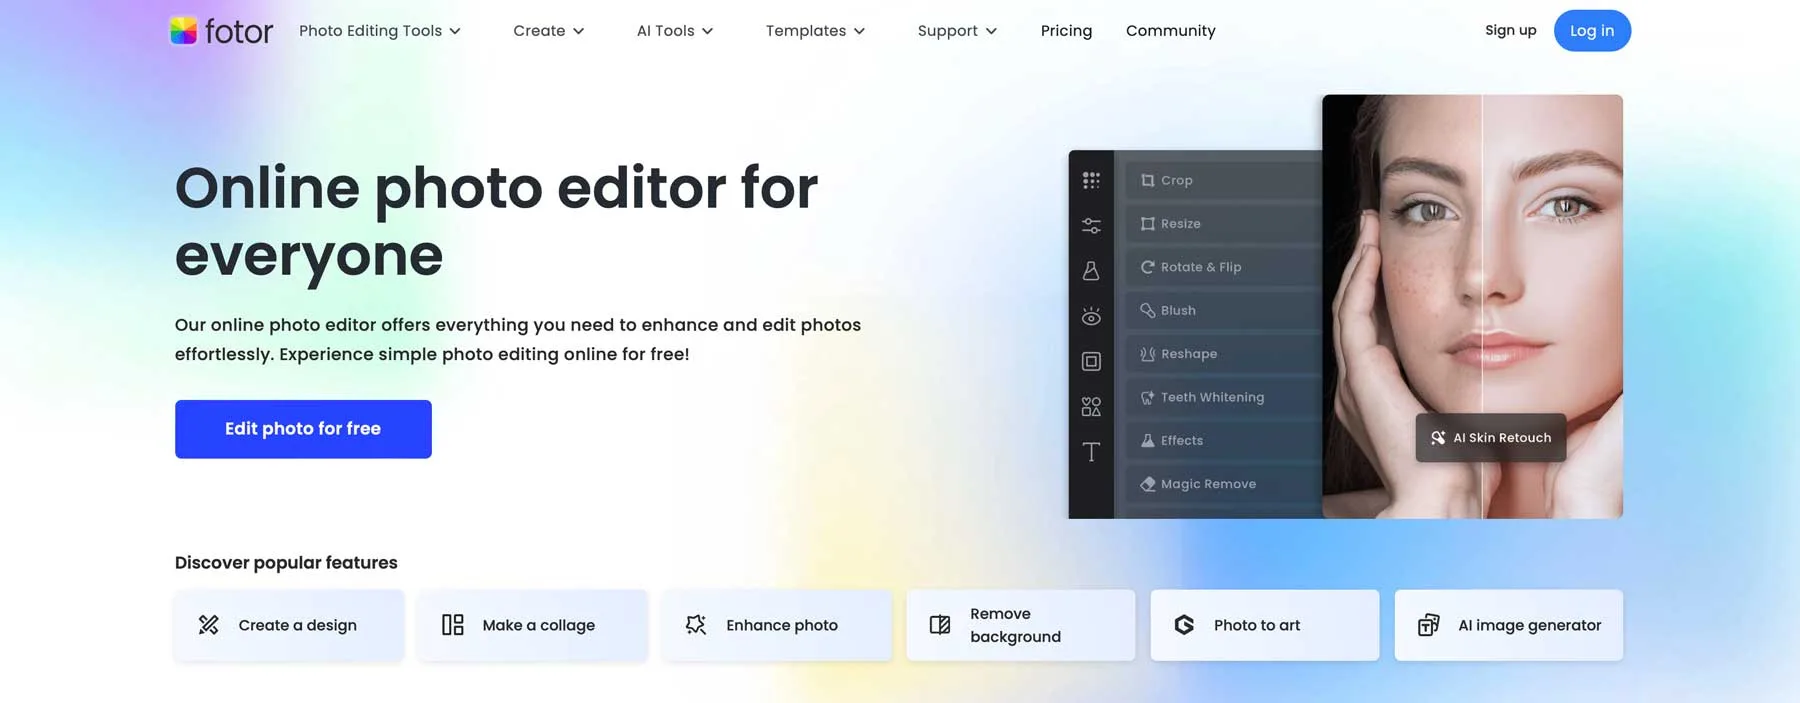Go to the Community page

(x=1171, y=31)
